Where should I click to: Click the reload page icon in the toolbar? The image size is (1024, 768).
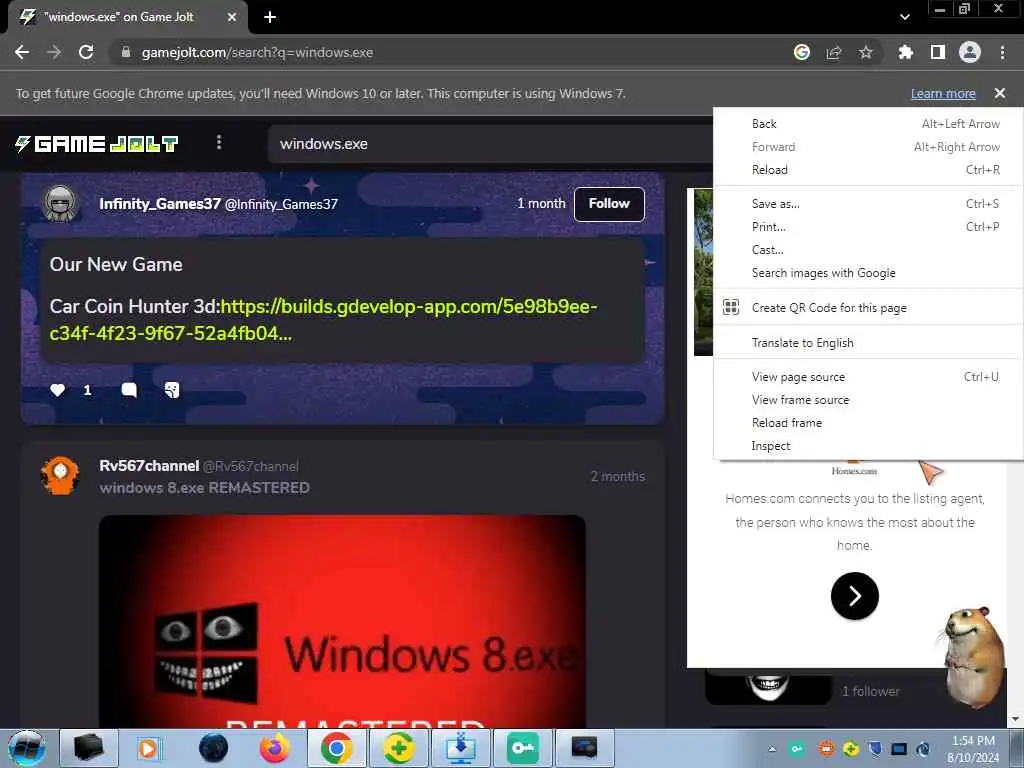(86, 52)
